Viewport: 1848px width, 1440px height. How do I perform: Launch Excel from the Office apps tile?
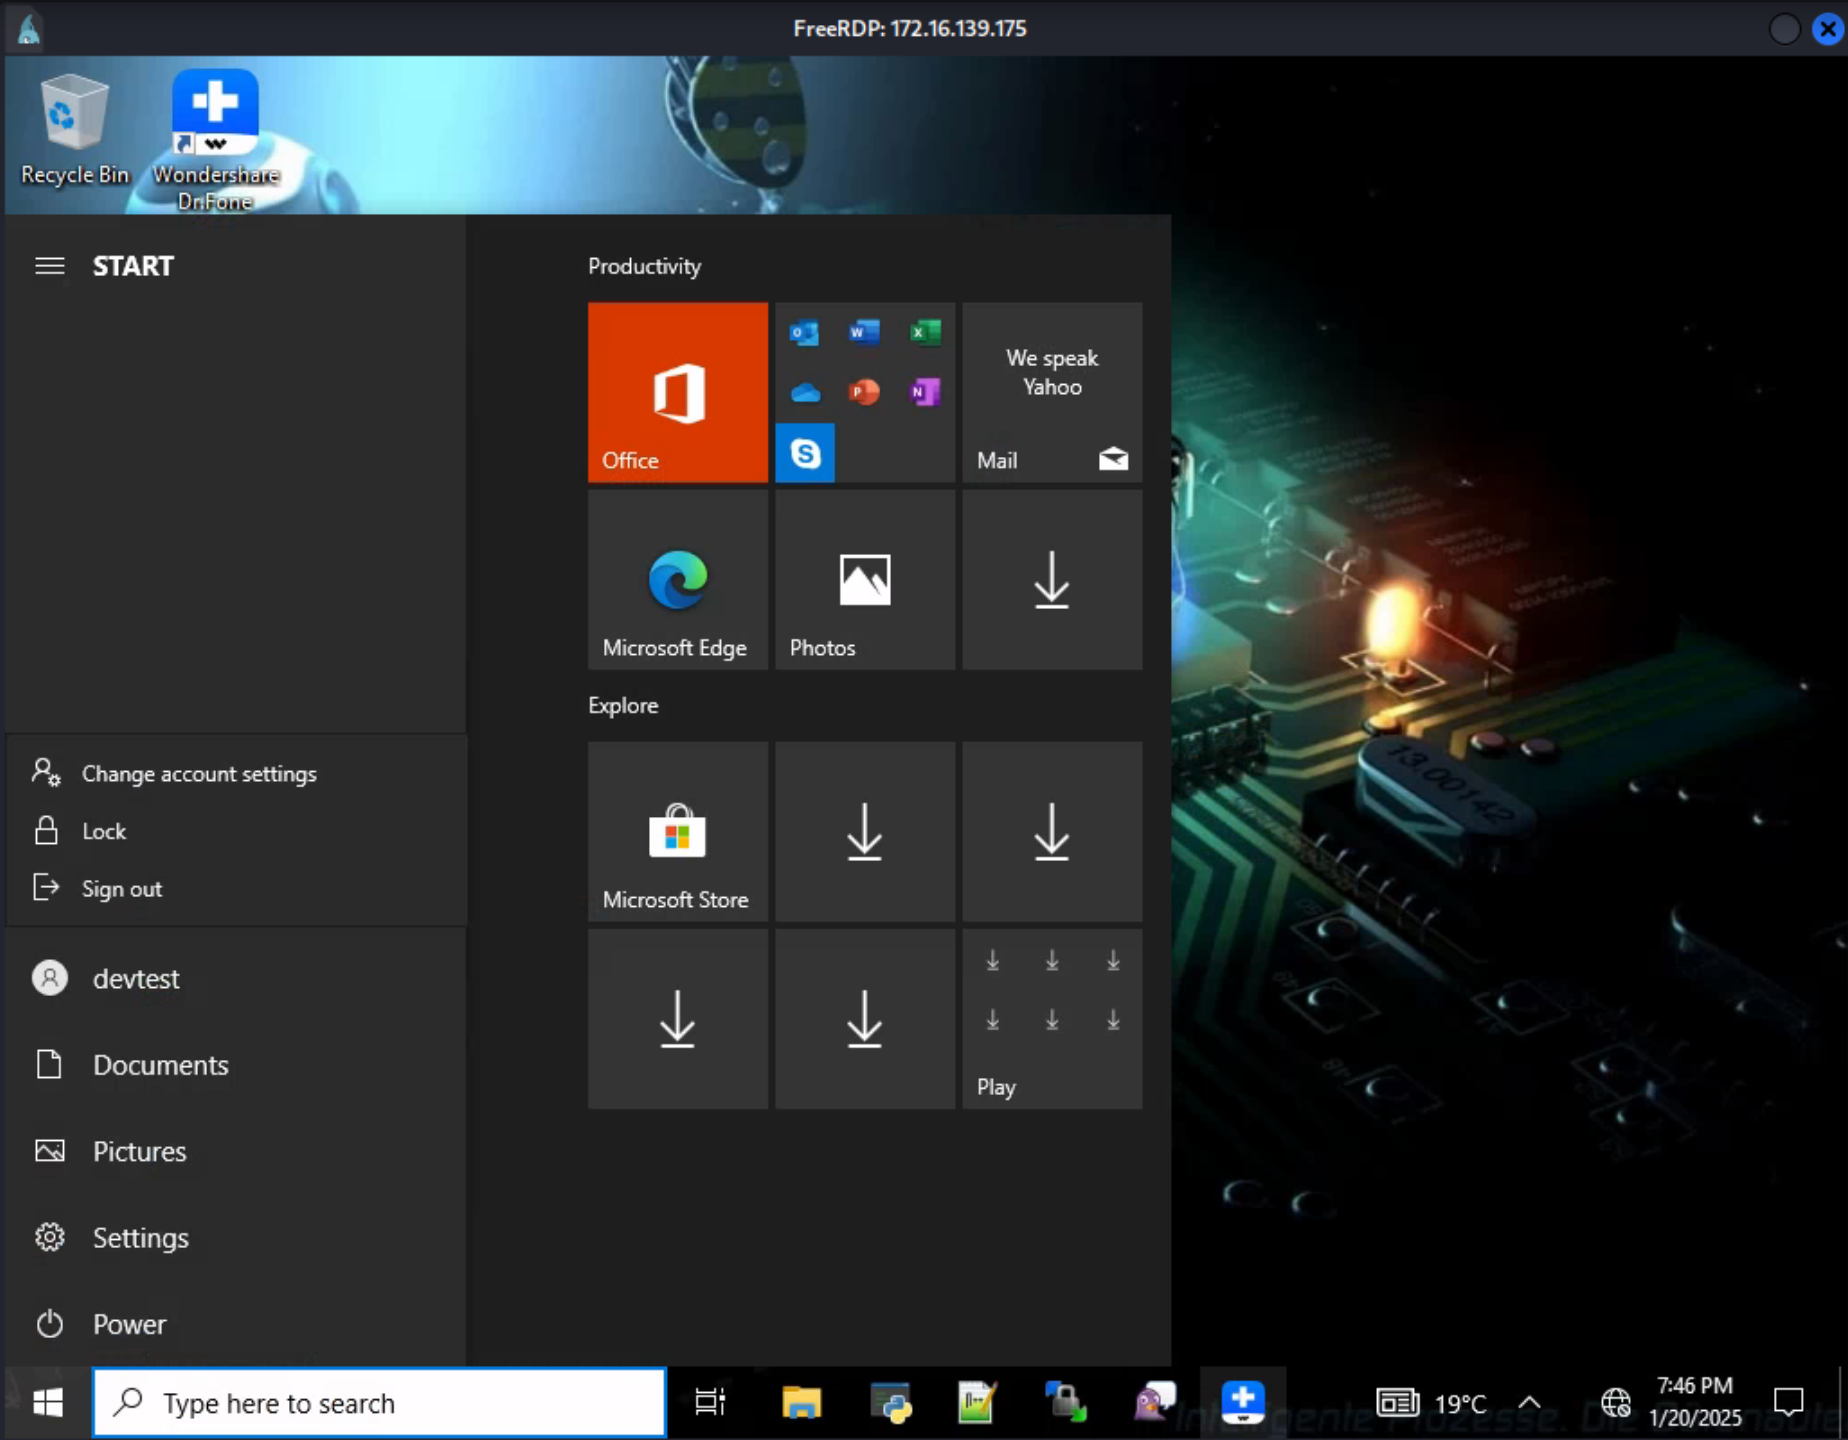pyautogui.click(x=925, y=332)
